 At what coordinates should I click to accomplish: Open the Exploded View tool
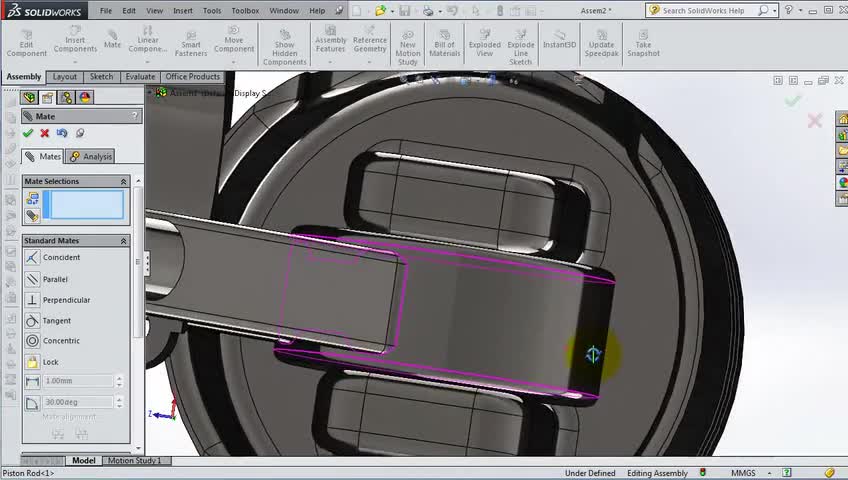pos(485,44)
